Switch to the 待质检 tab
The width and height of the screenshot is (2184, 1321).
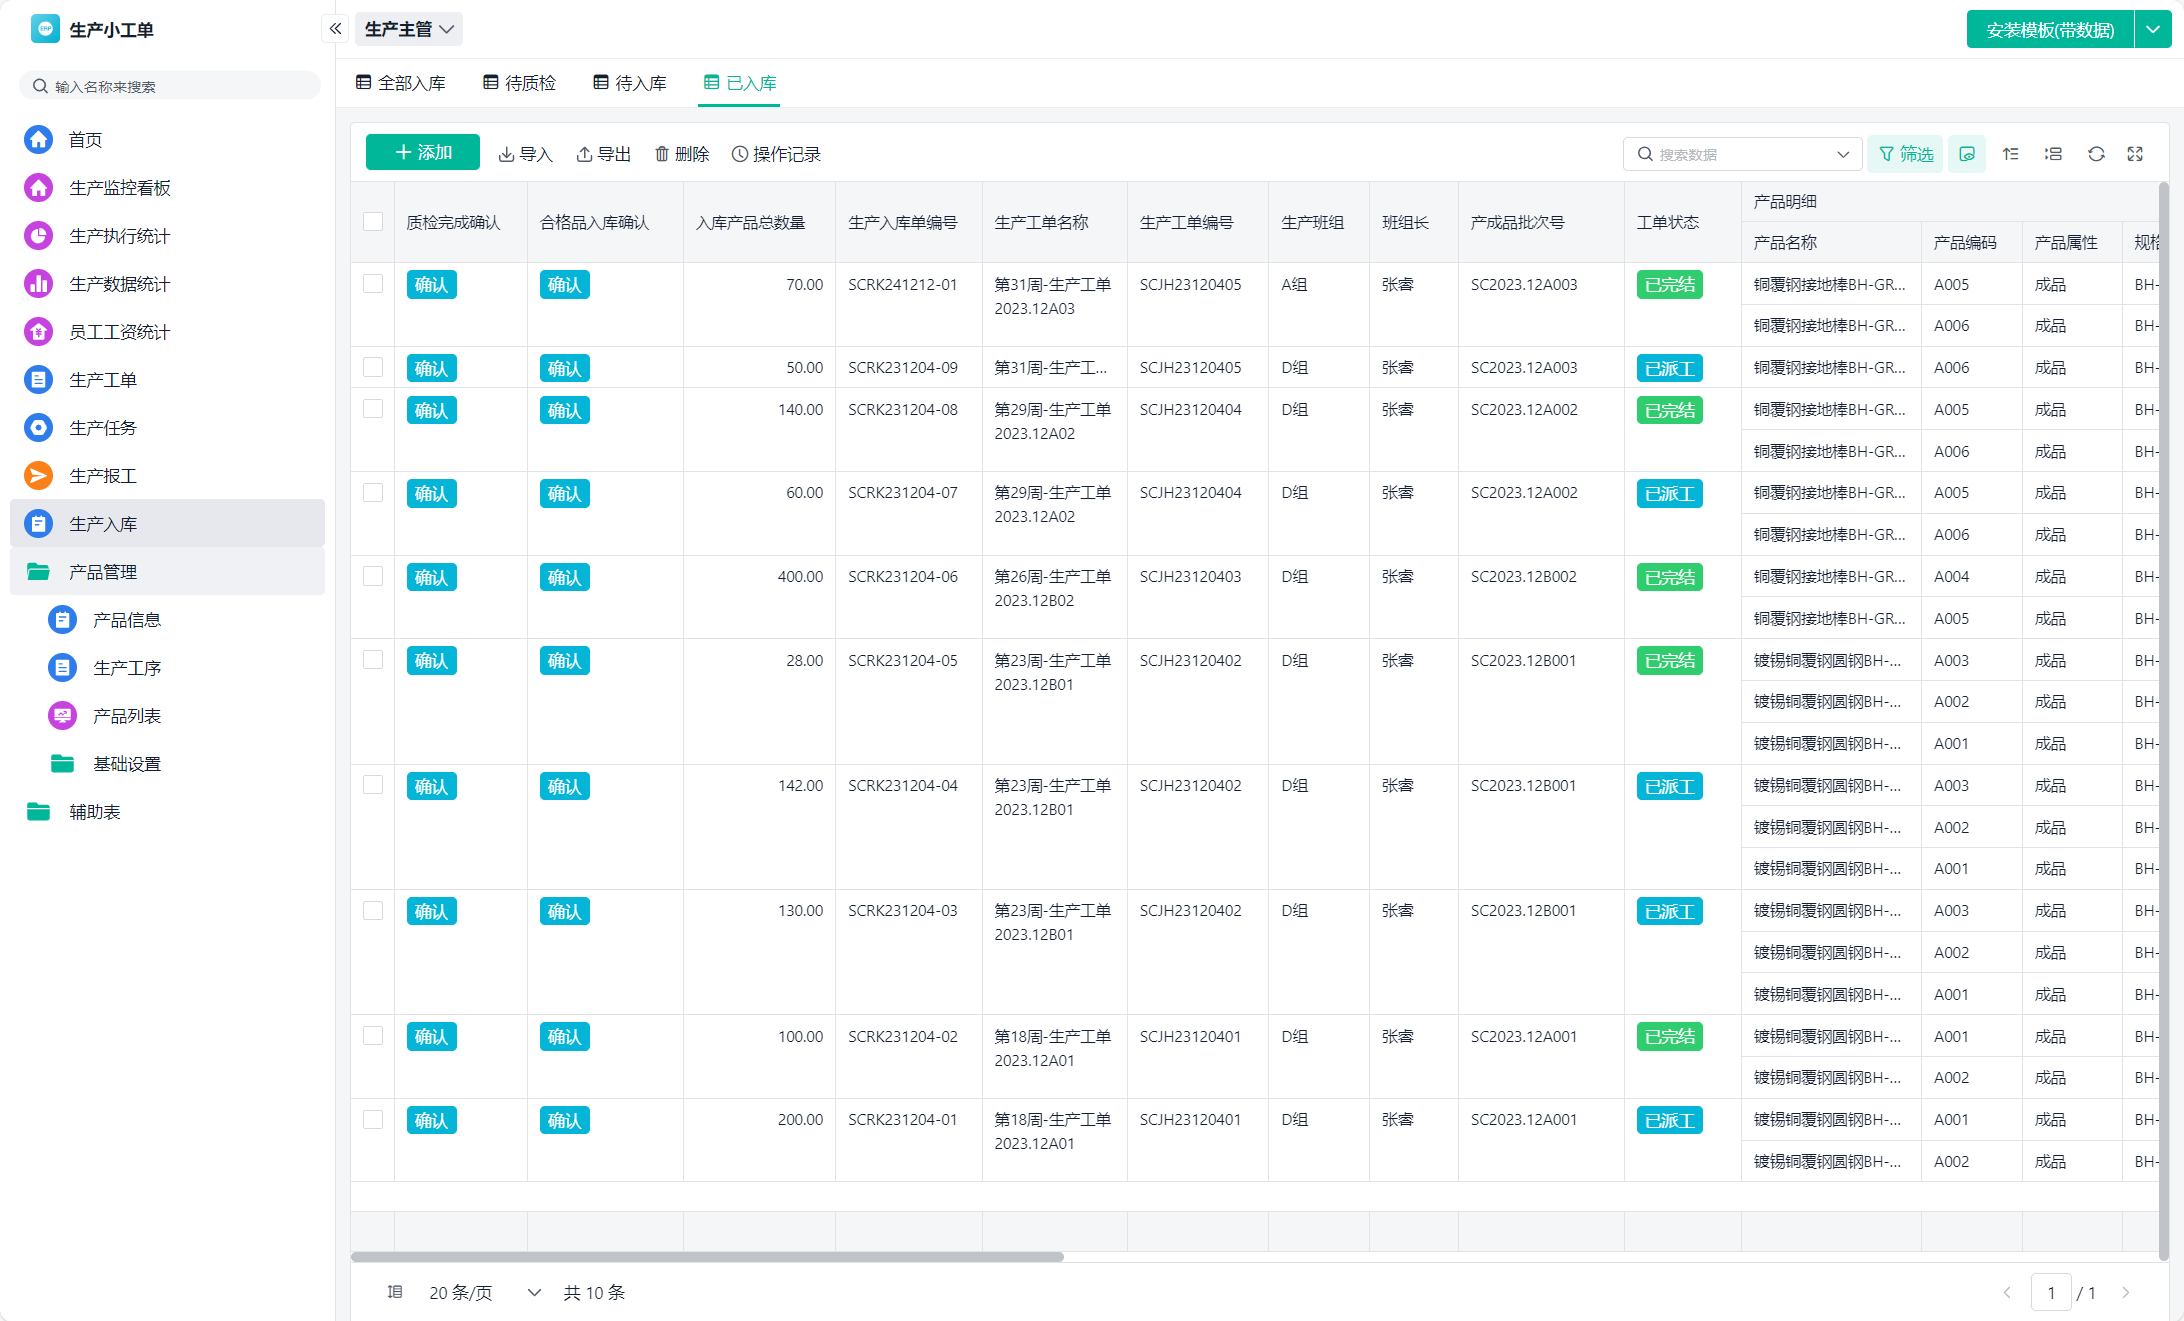tap(520, 83)
